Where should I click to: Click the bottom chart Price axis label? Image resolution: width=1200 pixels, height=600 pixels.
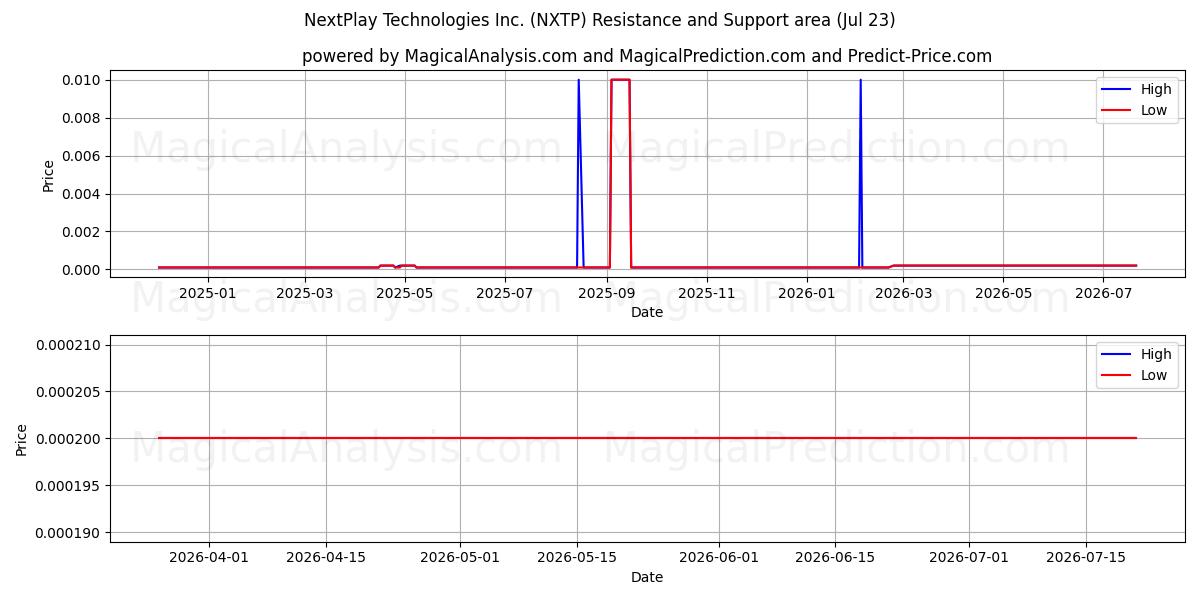point(22,440)
